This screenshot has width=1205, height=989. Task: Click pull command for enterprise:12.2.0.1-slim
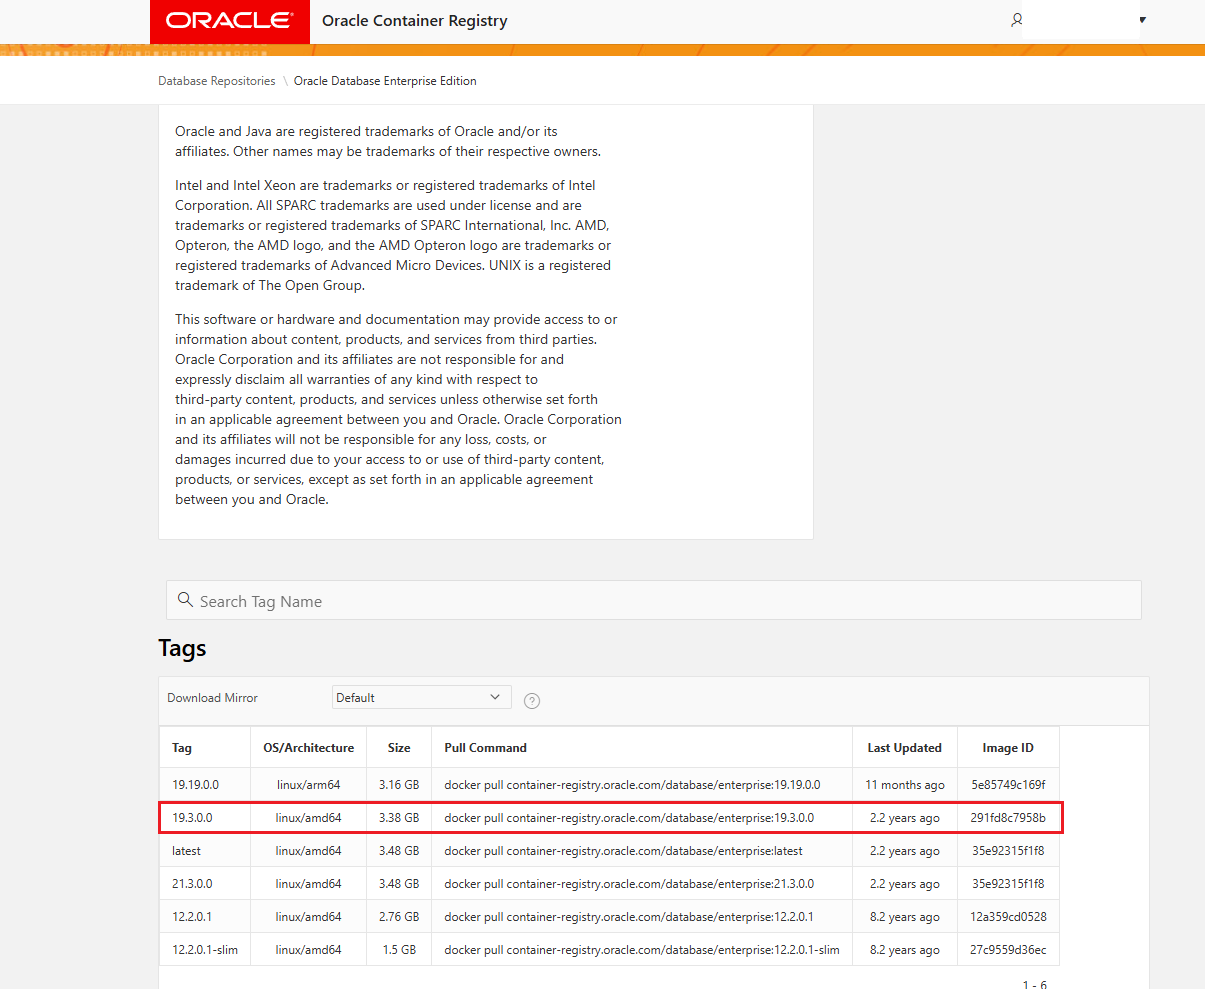[x=642, y=950]
